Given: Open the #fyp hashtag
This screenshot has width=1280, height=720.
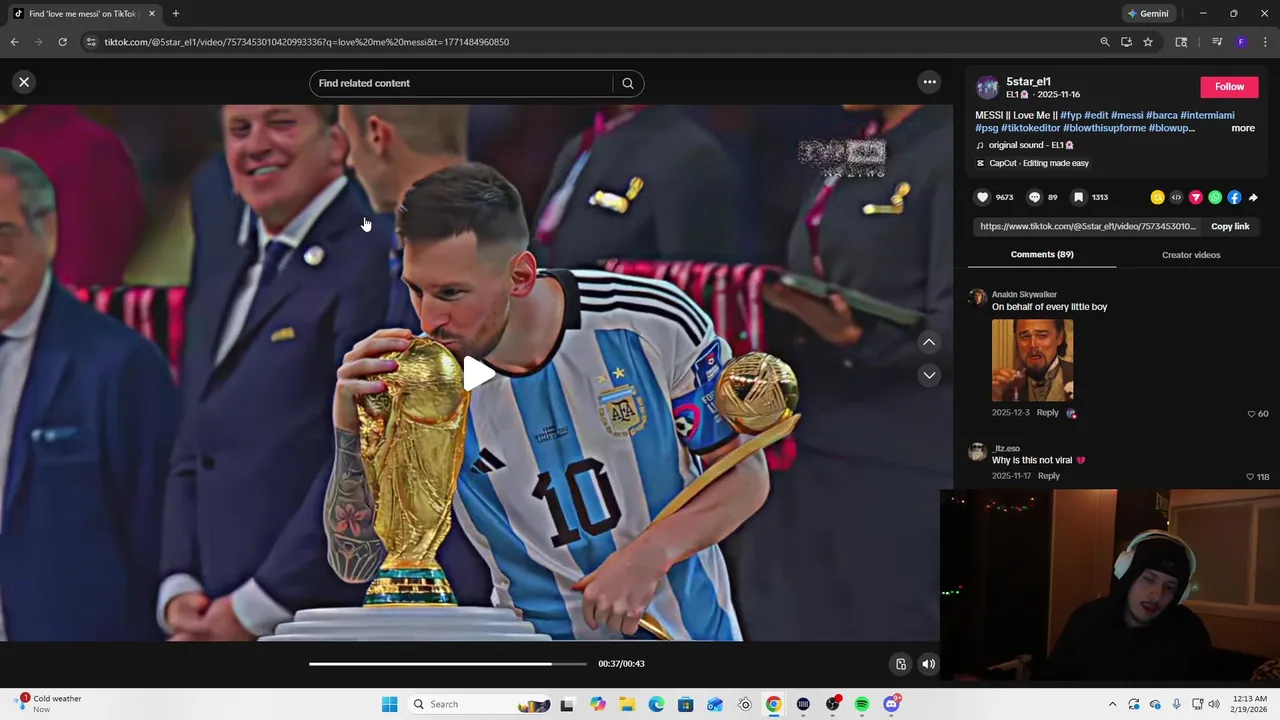Looking at the screenshot, I should (1071, 115).
